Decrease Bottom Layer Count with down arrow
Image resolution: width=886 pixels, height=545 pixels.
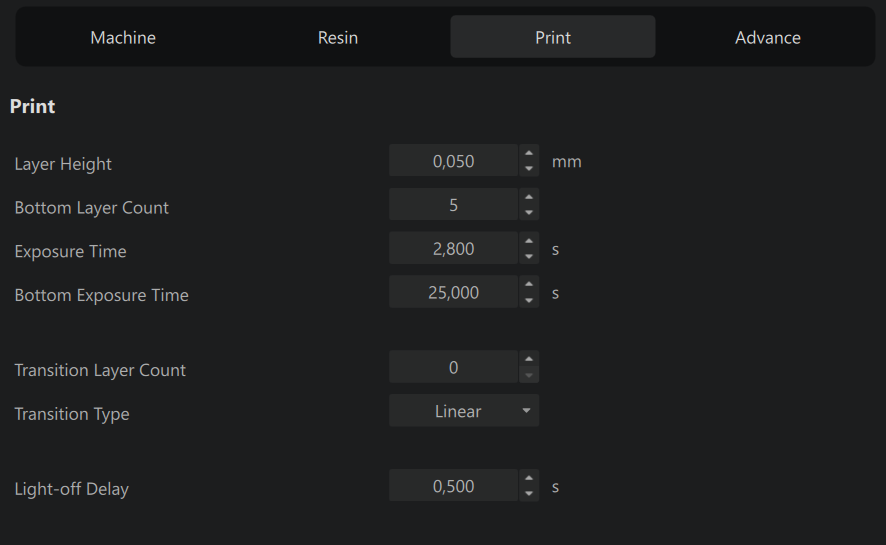coord(529,212)
